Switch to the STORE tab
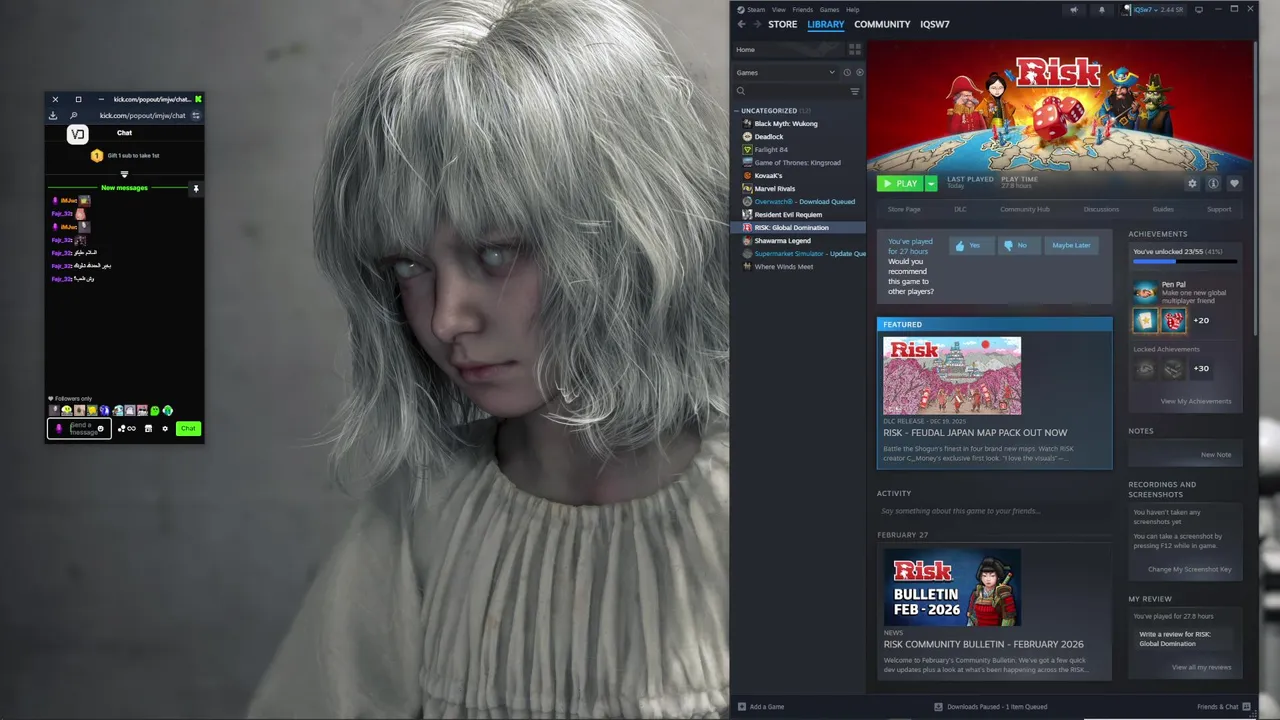The height and width of the screenshot is (720, 1280). pyautogui.click(x=782, y=24)
